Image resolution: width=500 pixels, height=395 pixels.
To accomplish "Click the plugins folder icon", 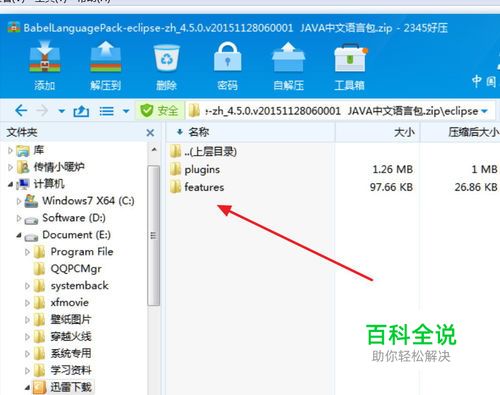I will click(175, 169).
